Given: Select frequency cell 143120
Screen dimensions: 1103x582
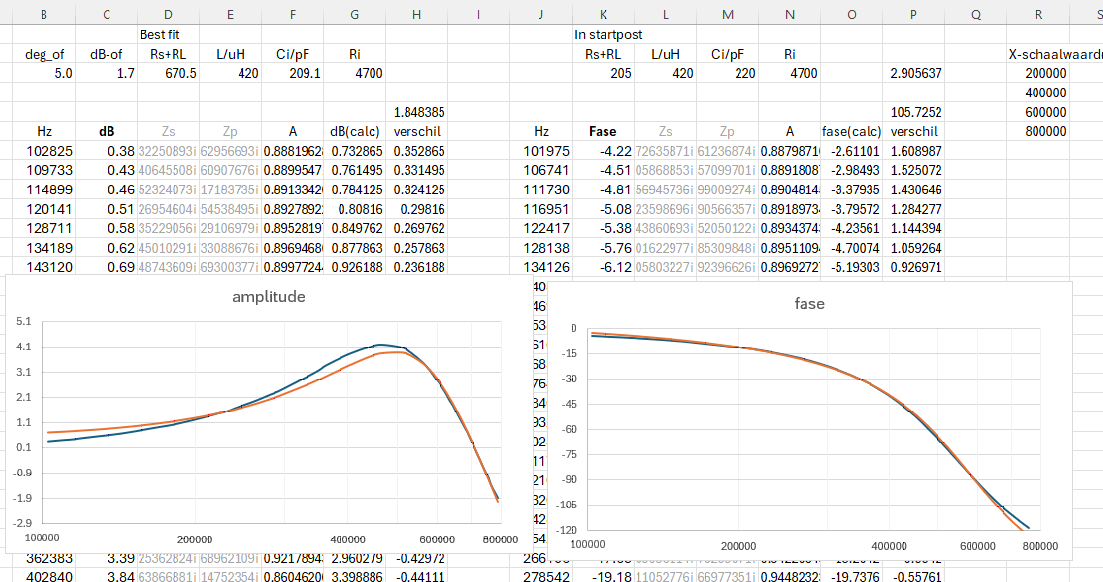Looking at the screenshot, I should coord(44,267).
